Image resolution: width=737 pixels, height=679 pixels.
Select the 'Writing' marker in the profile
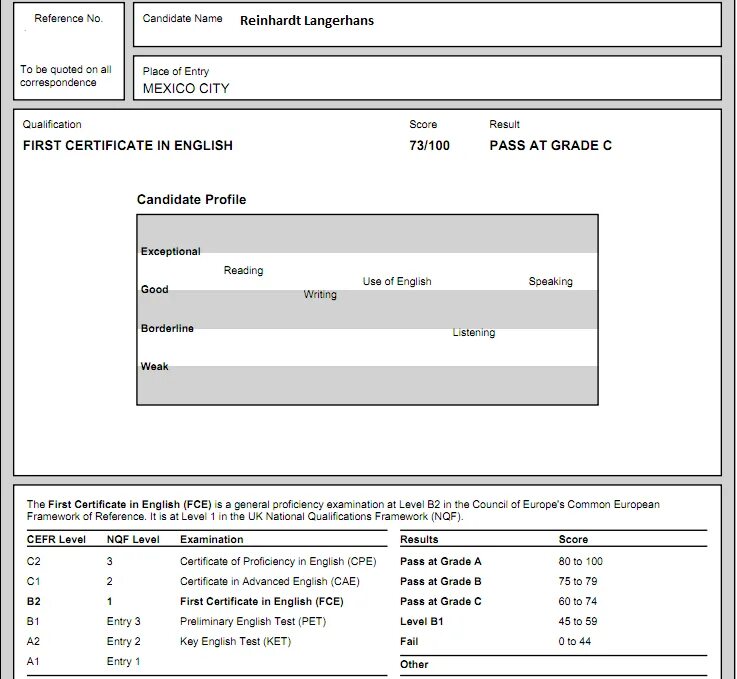(320, 295)
